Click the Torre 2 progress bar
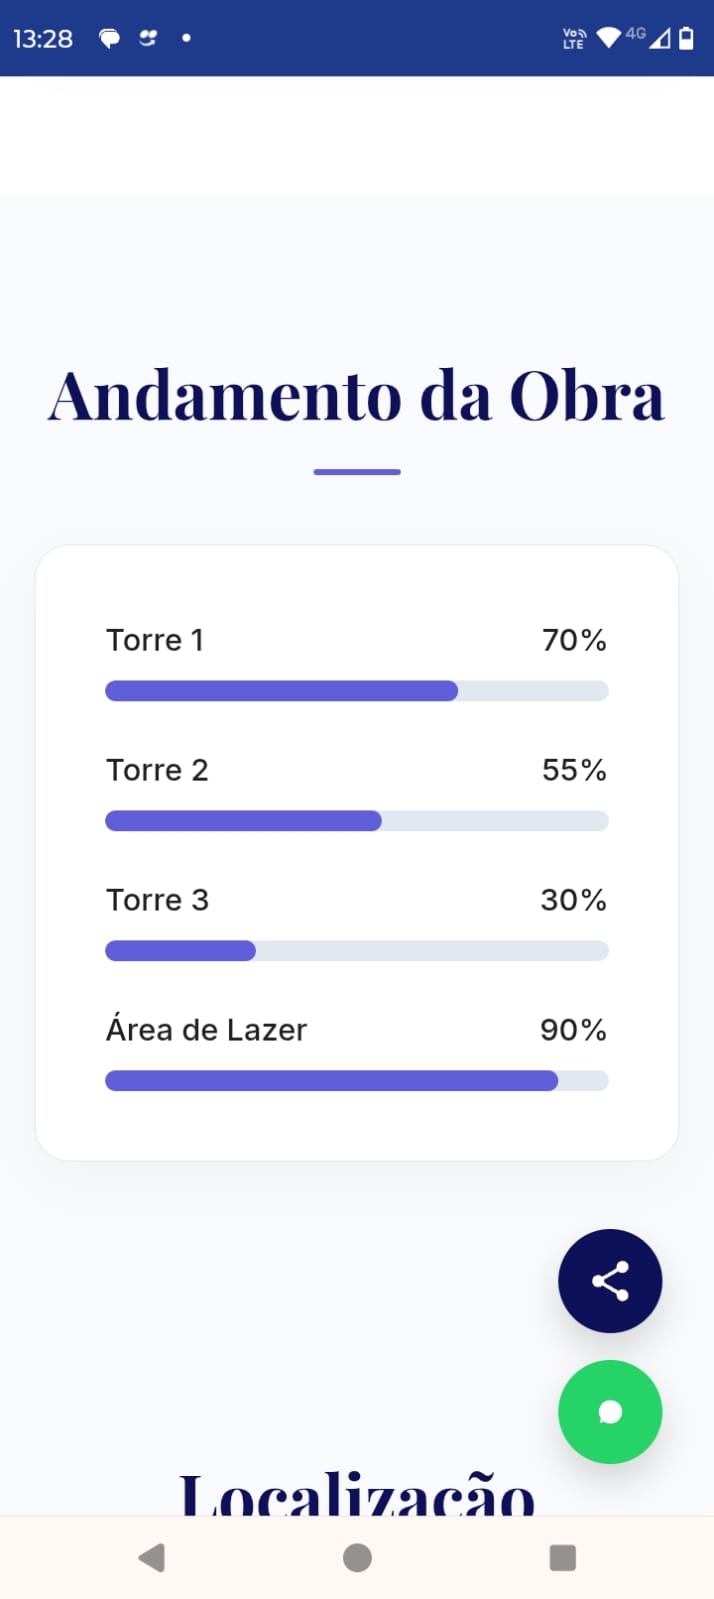The height and width of the screenshot is (1599, 714). 357,821
